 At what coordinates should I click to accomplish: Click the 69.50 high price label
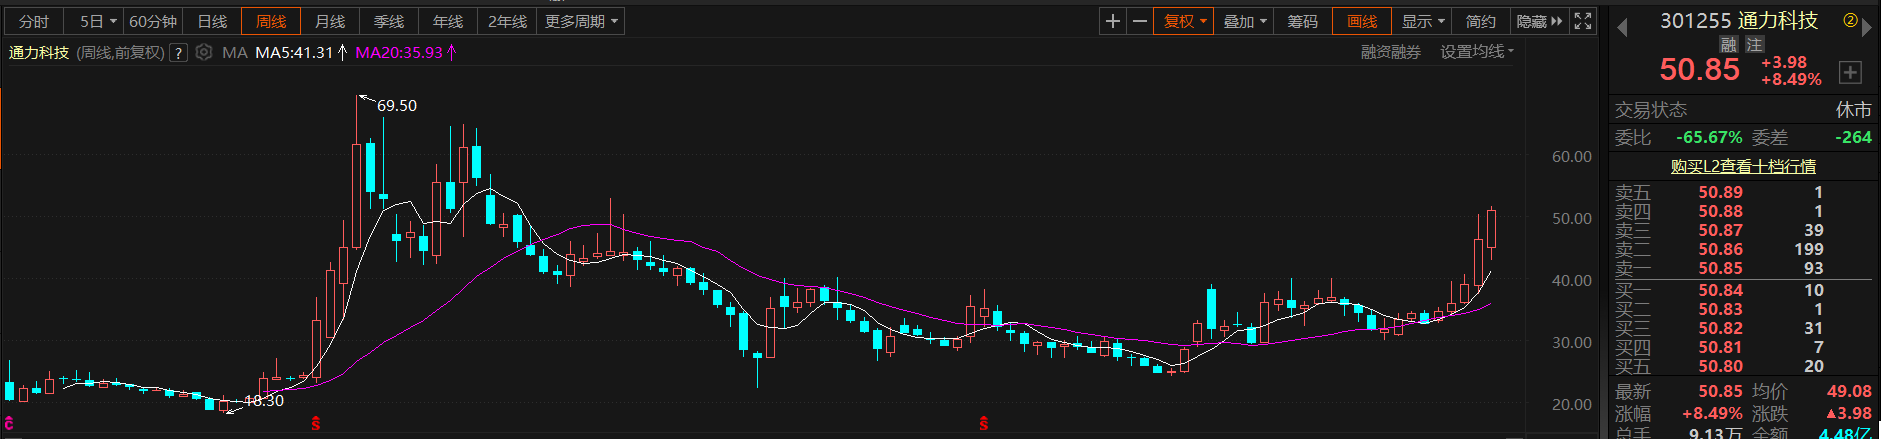click(397, 105)
